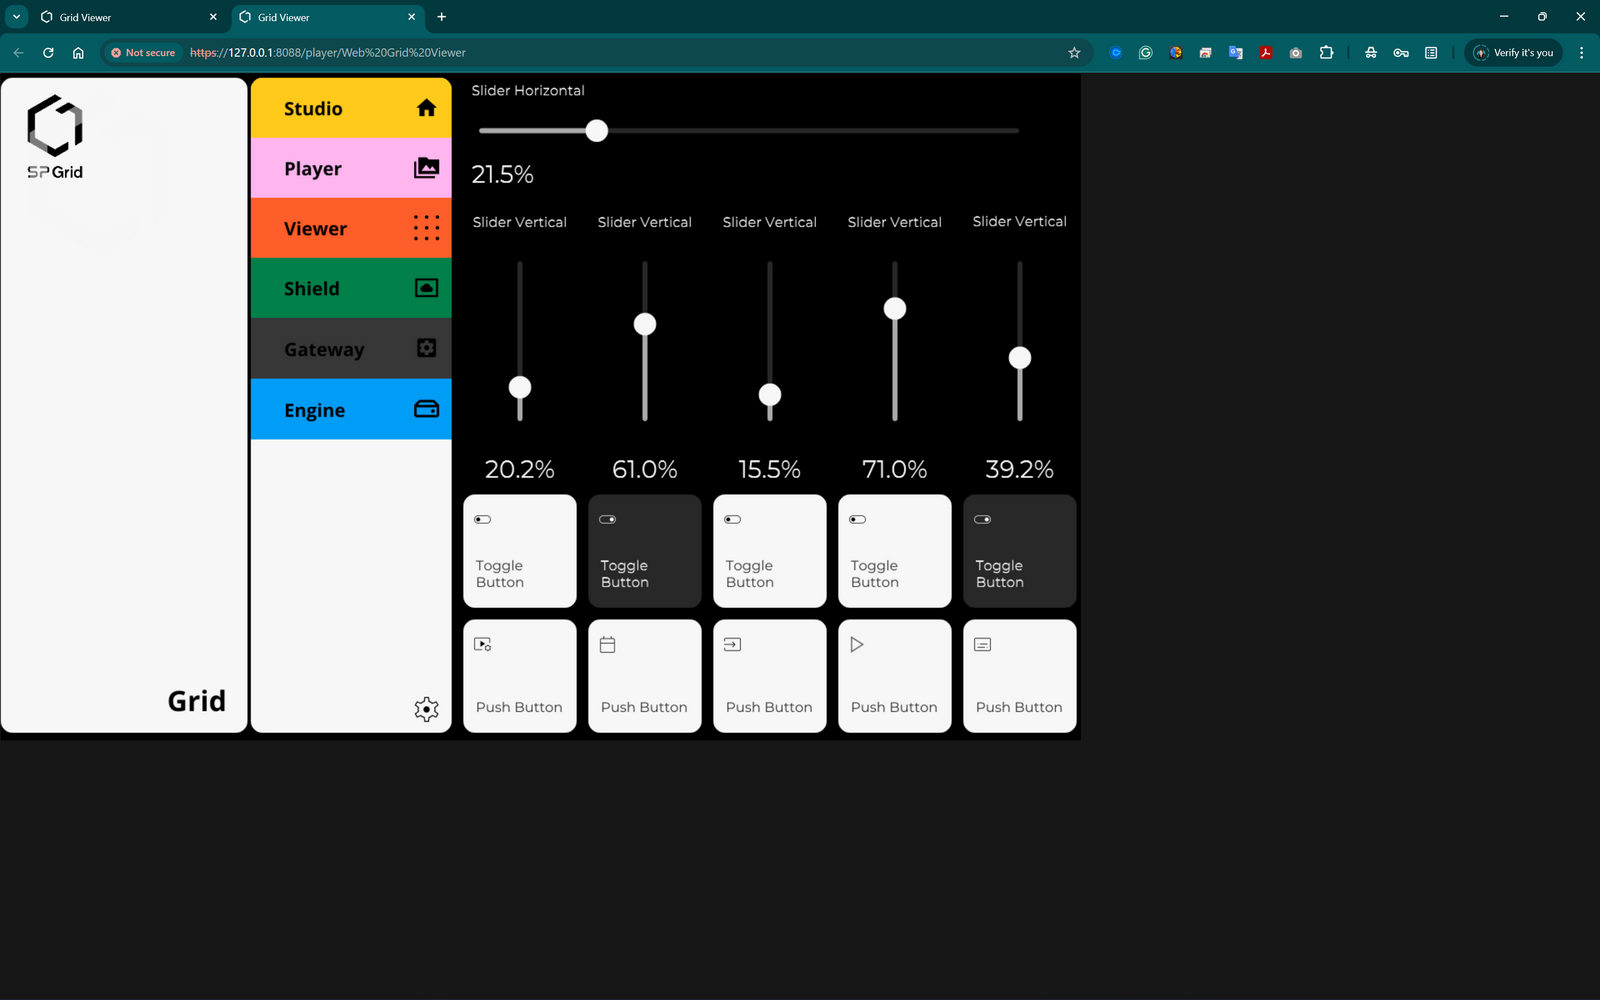Bookmark this page with the star icon
Image resolution: width=1600 pixels, height=1000 pixels.
[x=1074, y=53]
